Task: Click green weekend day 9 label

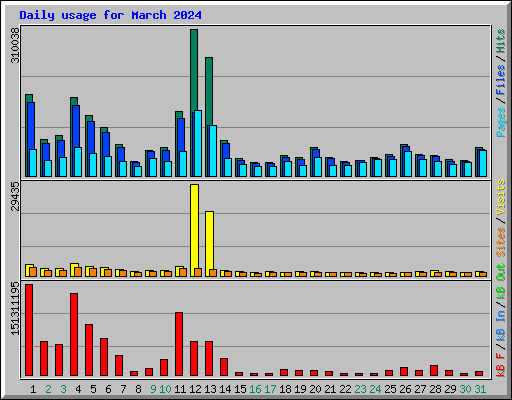Action: [153, 389]
